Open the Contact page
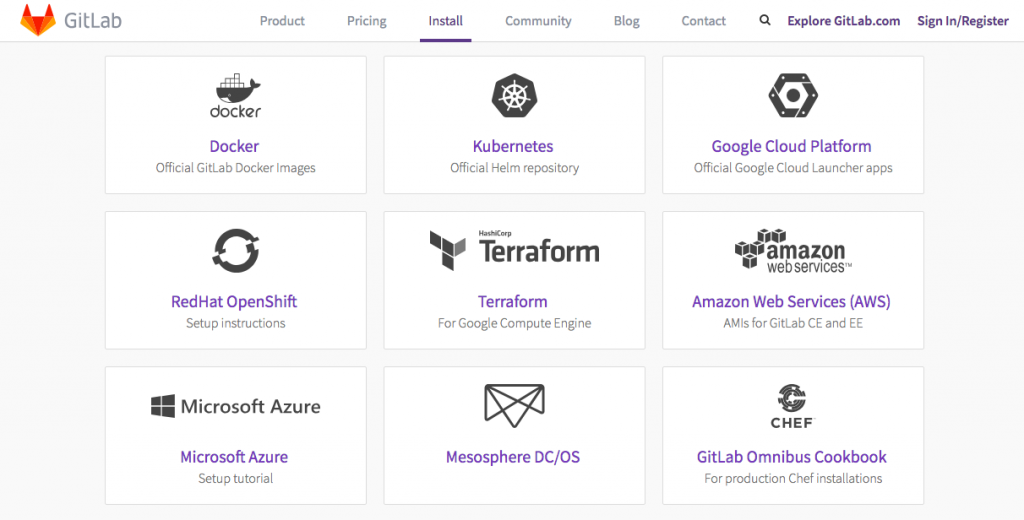1024x520 pixels. 703,21
